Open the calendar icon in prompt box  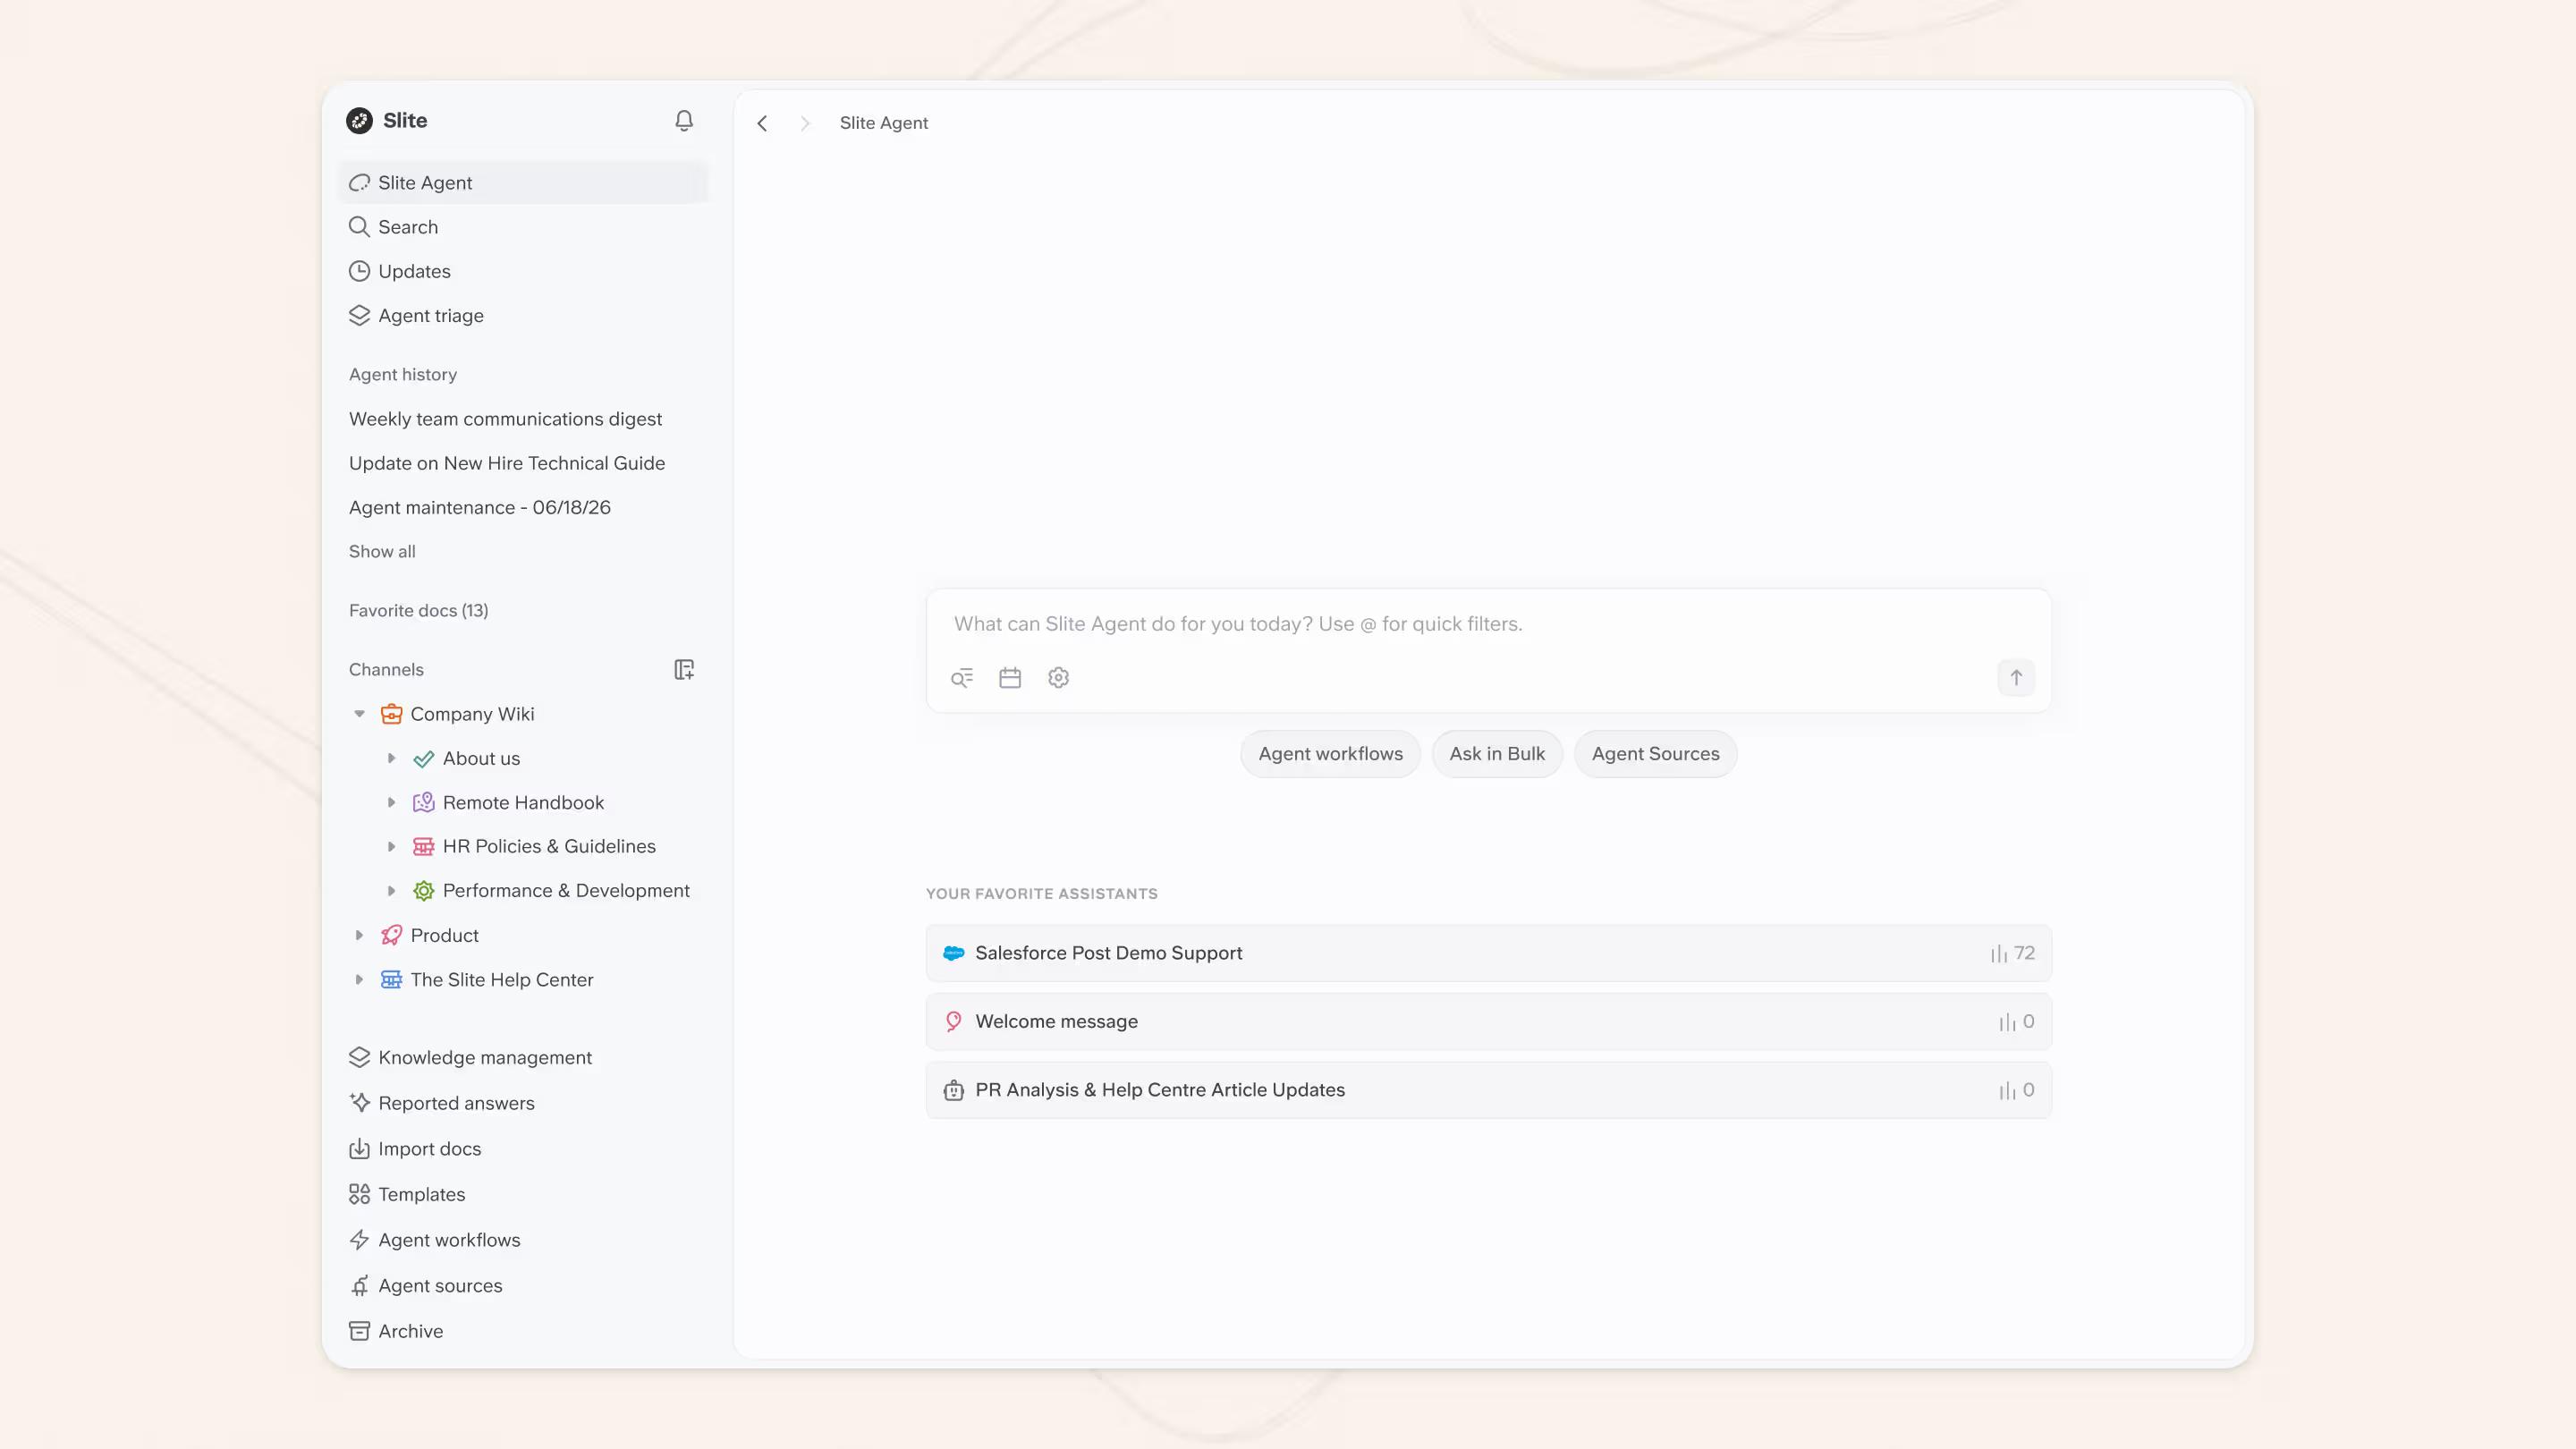coord(1010,678)
